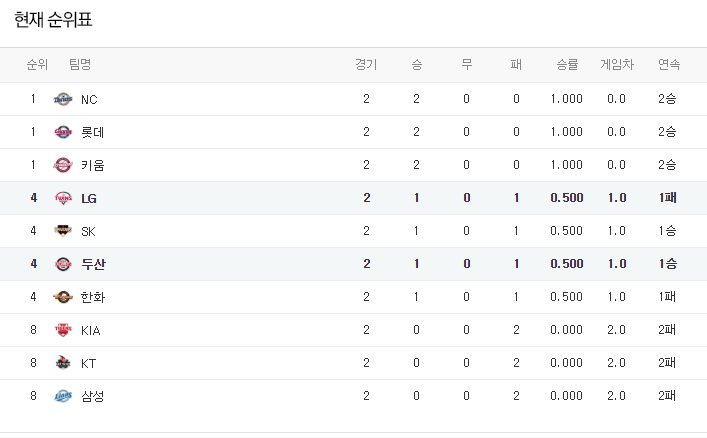
Task: Click the 승률 column header
Action: click(567, 65)
